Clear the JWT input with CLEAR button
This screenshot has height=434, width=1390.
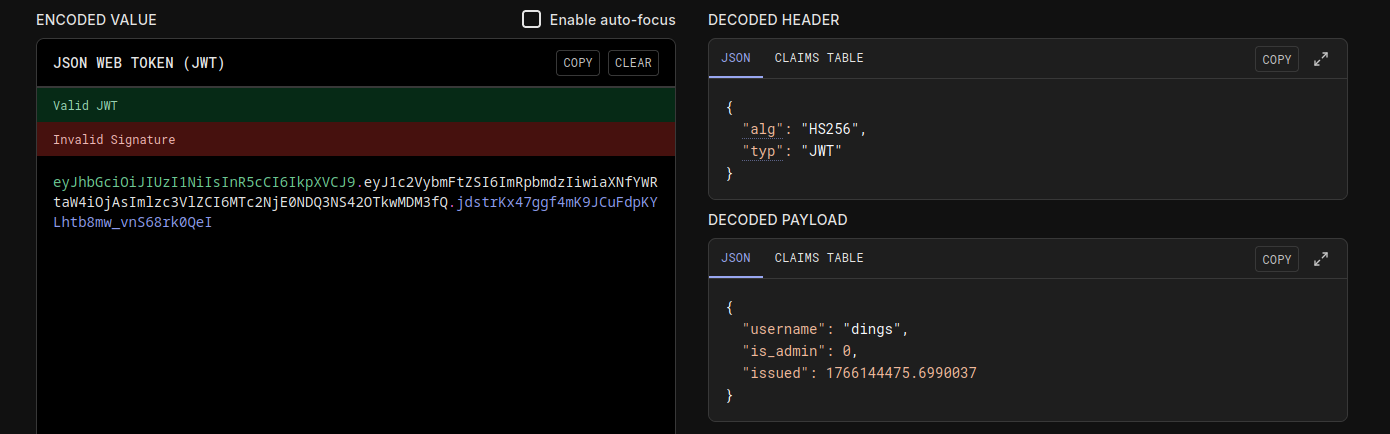pyautogui.click(x=633, y=63)
